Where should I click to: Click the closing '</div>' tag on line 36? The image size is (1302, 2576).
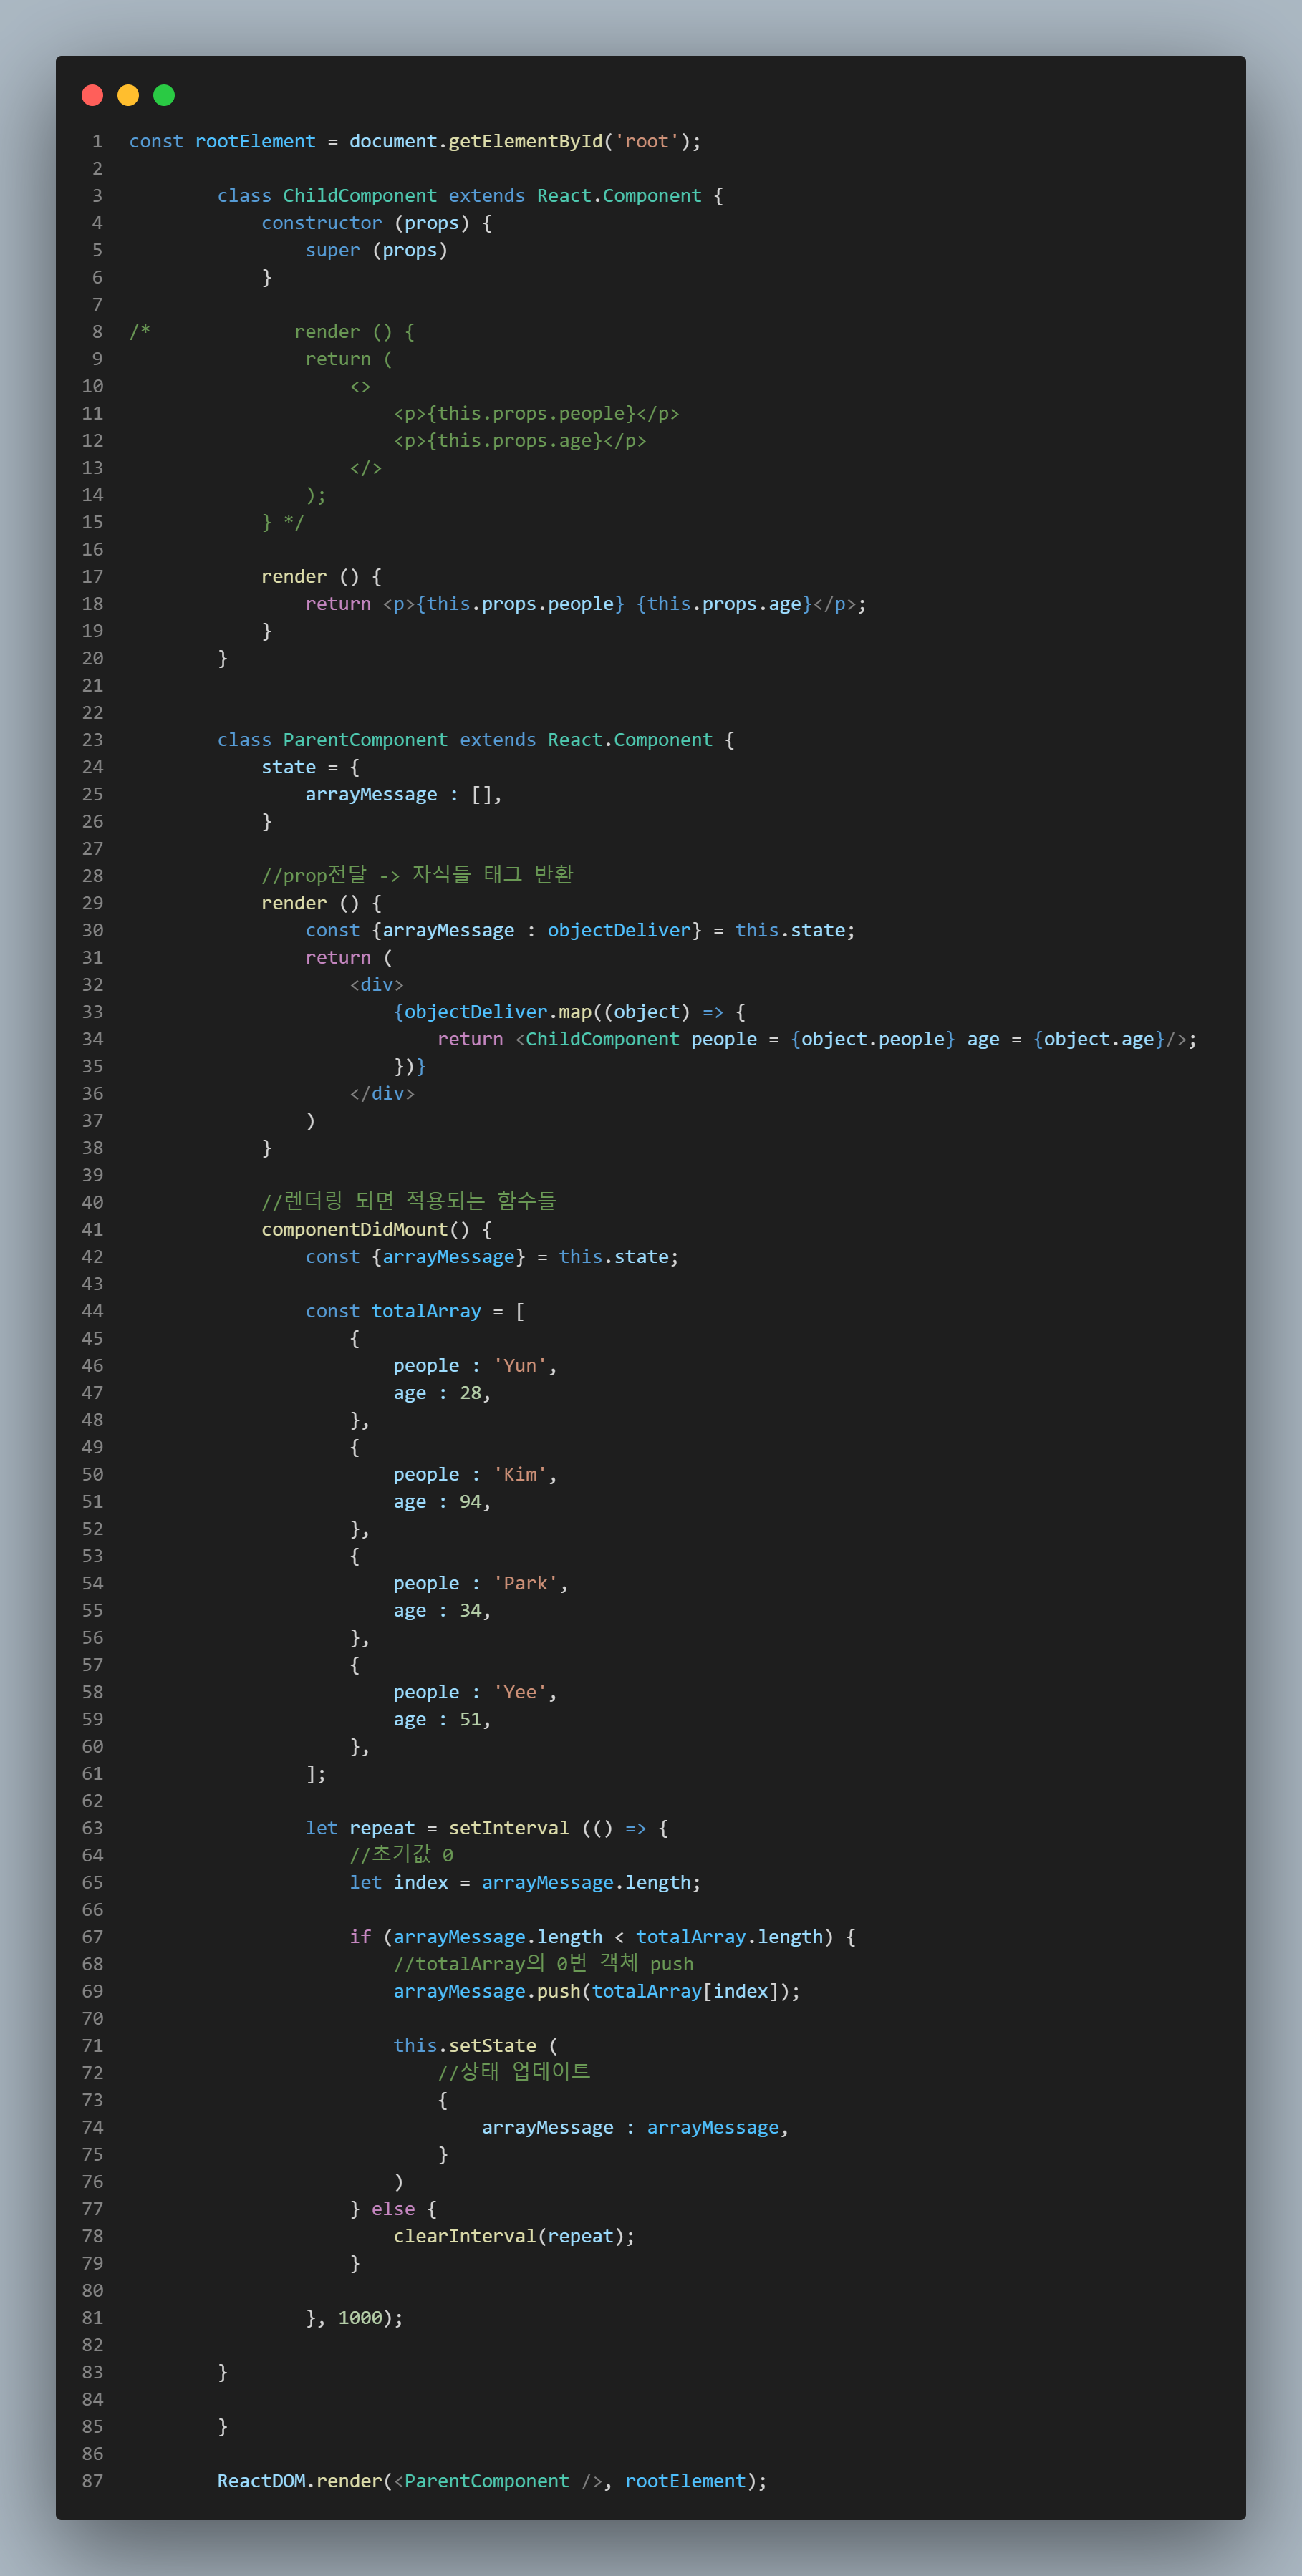pos(382,1094)
